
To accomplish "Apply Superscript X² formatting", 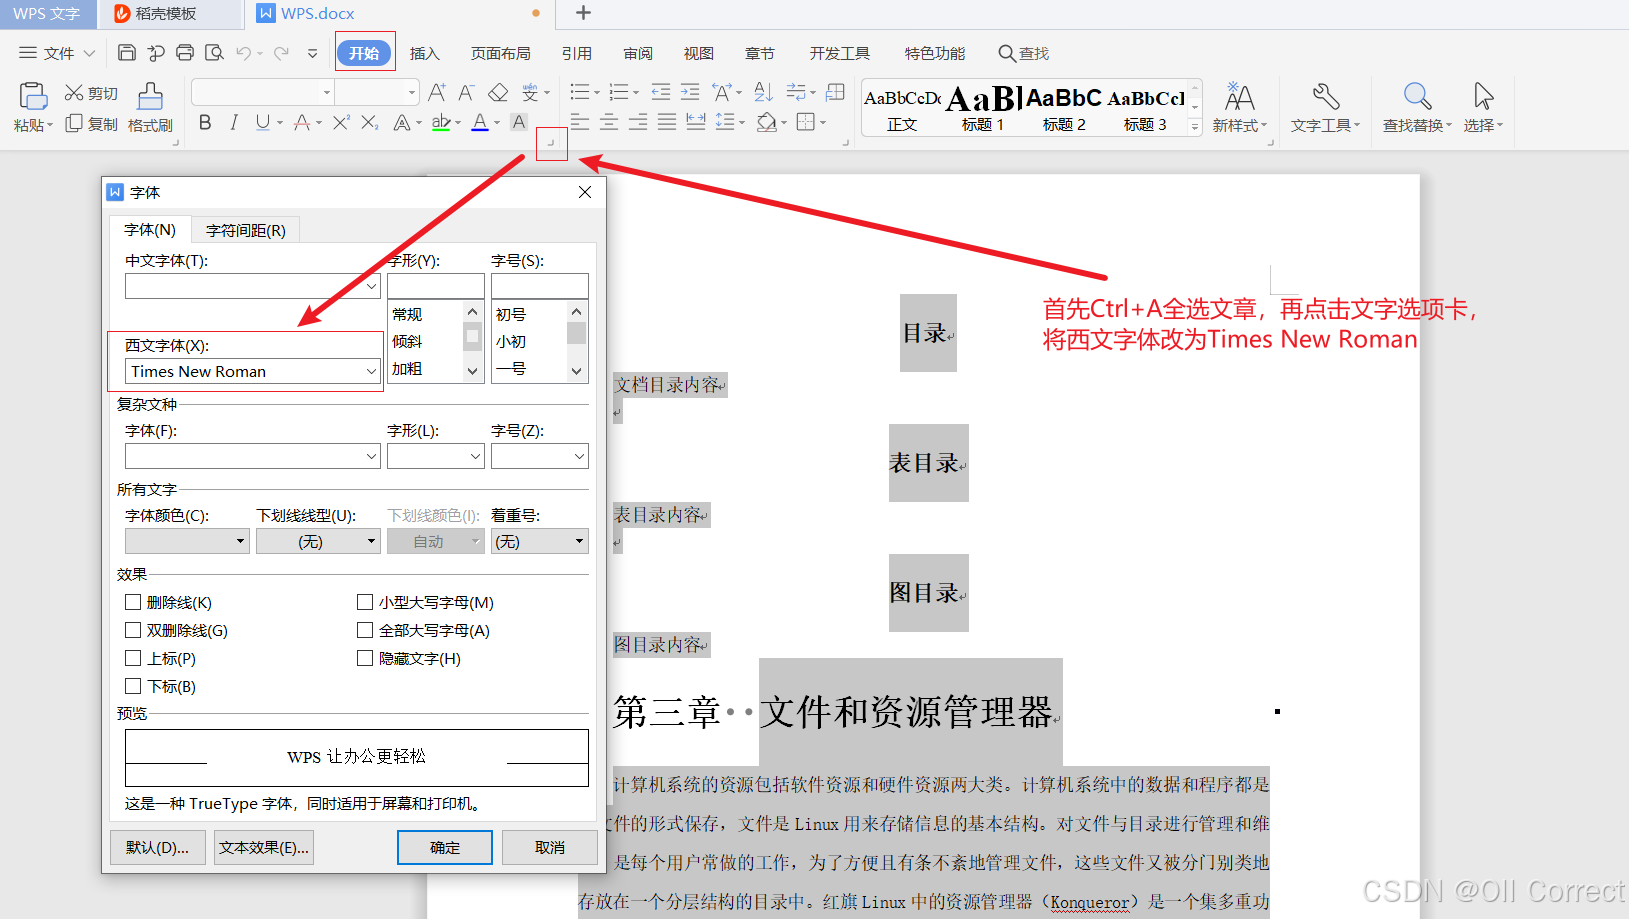I will (x=341, y=122).
